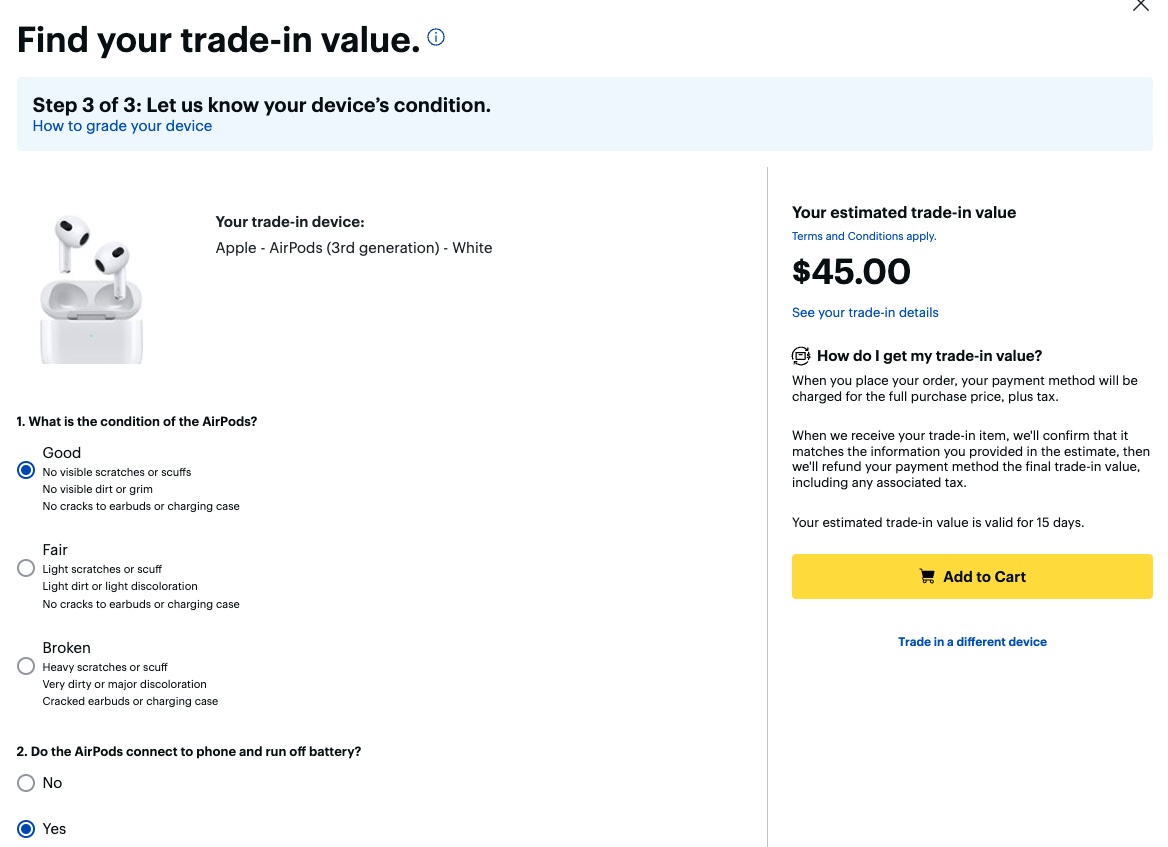Viewport: 1168px width, 847px height.
Task: Open See your trade-in details
Action: click(865, 312)
